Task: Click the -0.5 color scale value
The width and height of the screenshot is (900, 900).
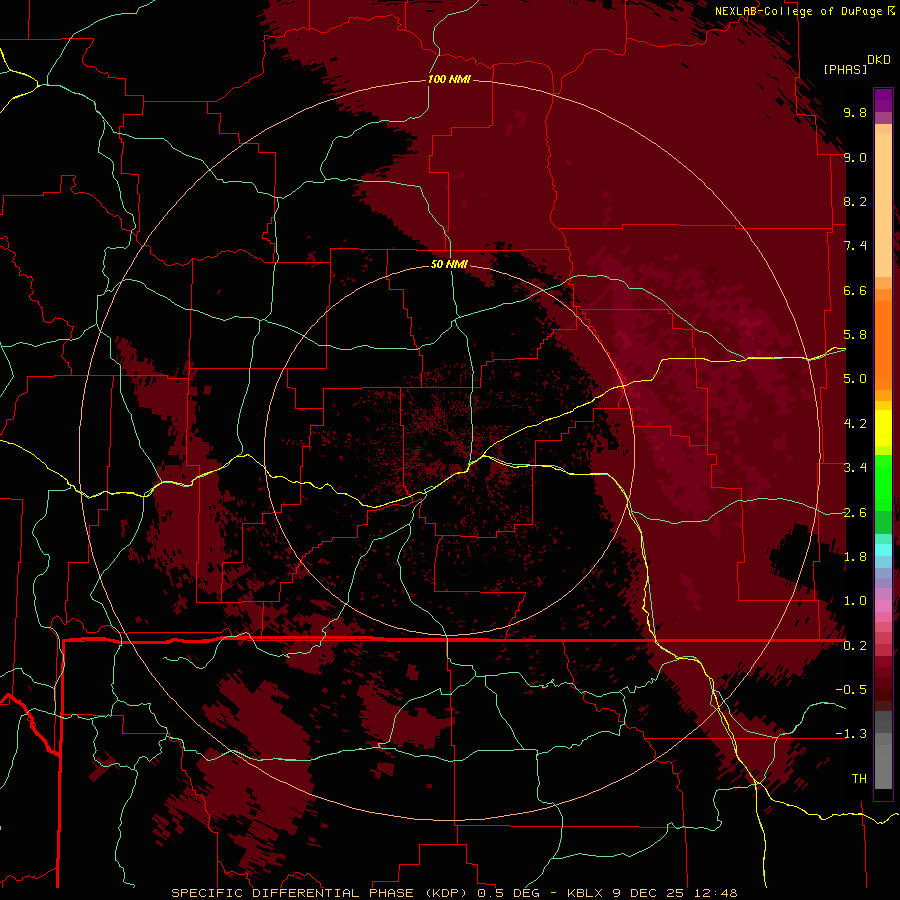Action: pyautogui.click(x=851, y=690)
